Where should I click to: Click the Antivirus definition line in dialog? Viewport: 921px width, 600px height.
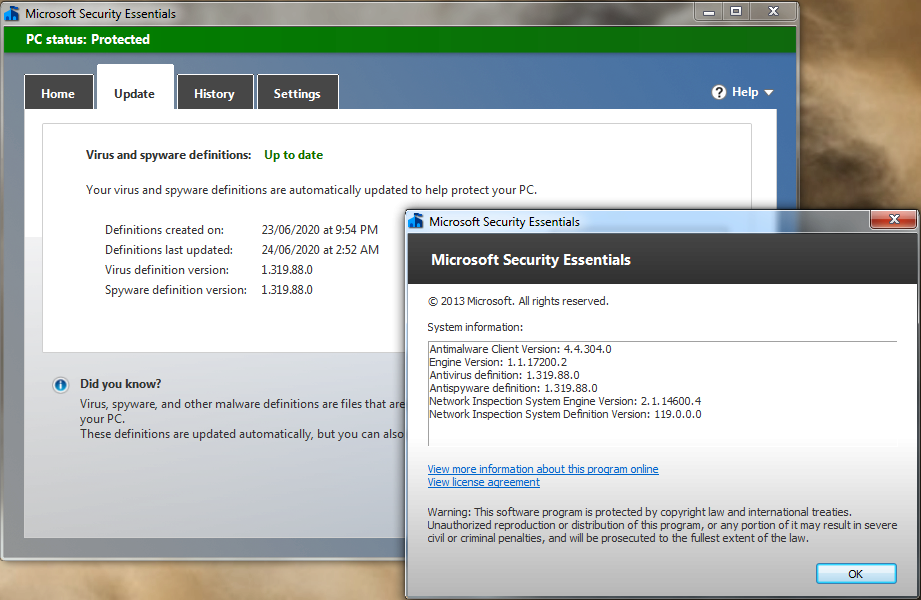point(505,375)
